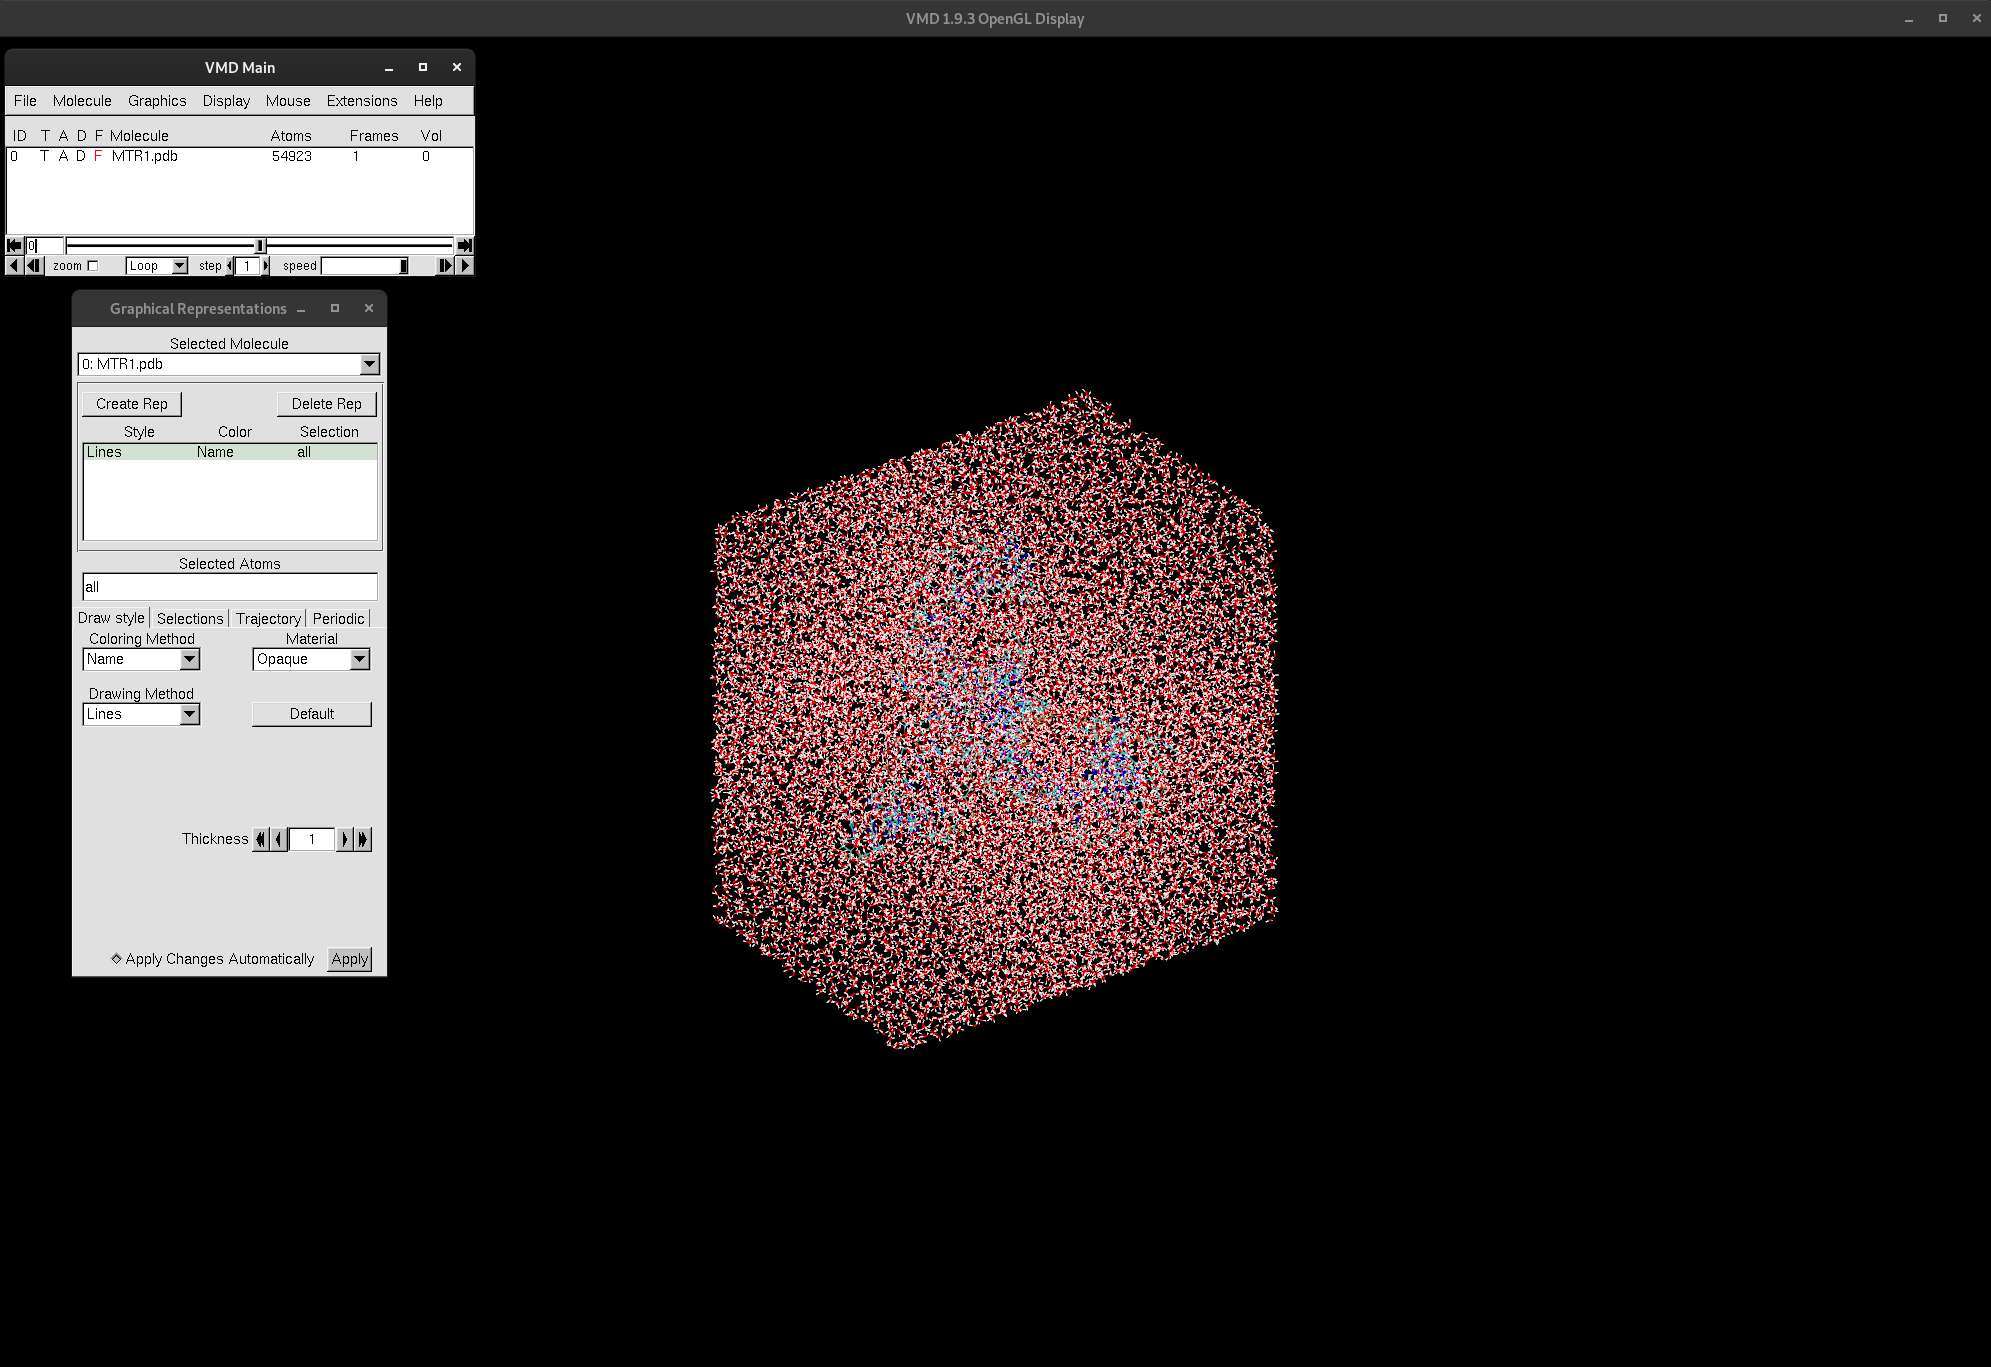
Task: Step one frame backward
Action: click(x=34, y=266)
